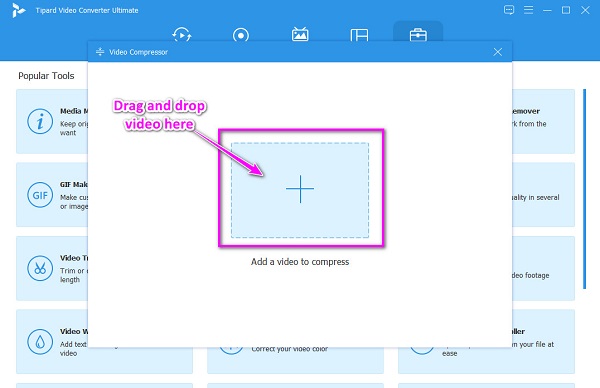Open the Collage layout tab

click(359, 35)
